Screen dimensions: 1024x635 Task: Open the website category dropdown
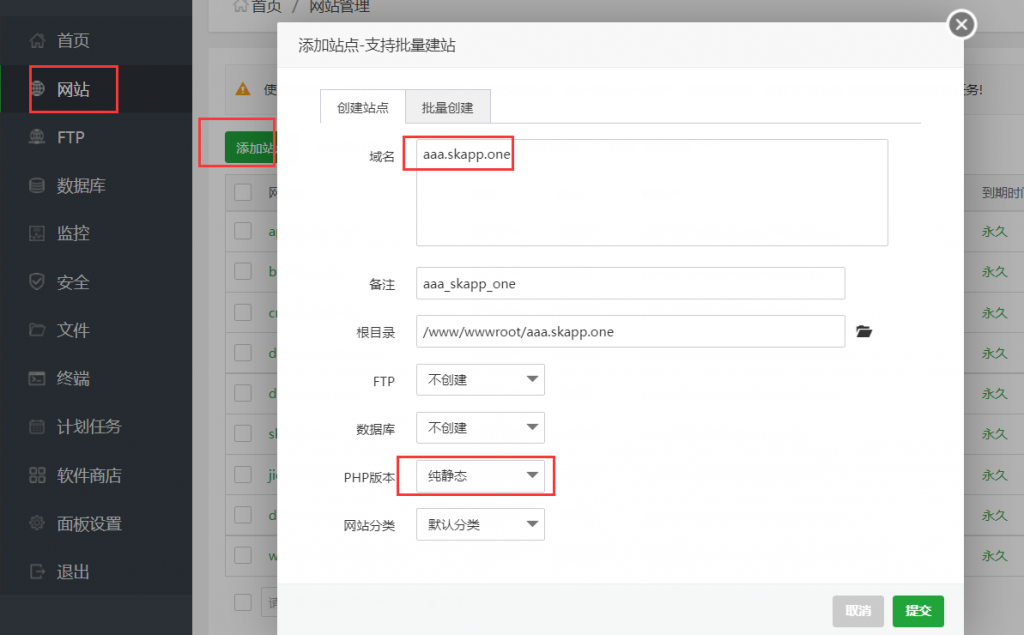coord(480,524)
